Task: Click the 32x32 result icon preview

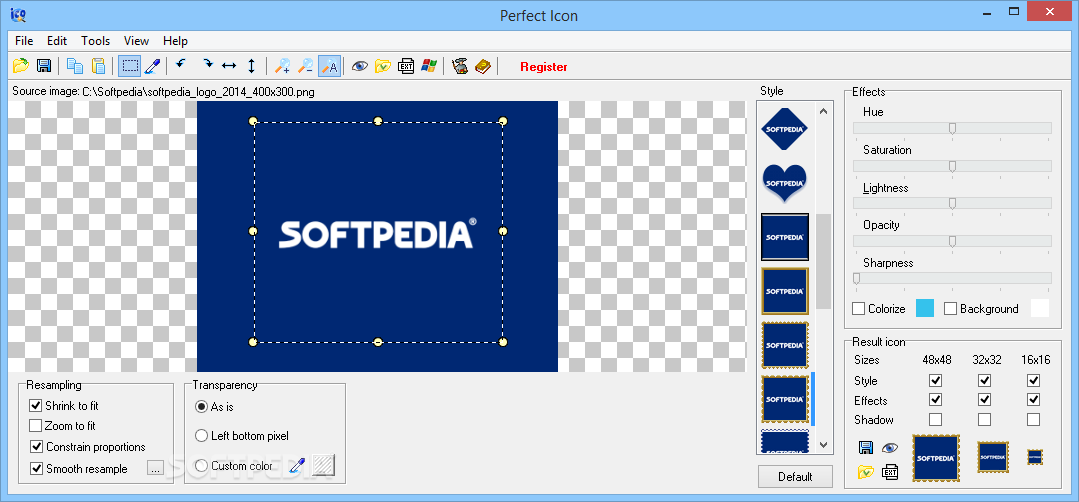Action: (x=993, y=457)
